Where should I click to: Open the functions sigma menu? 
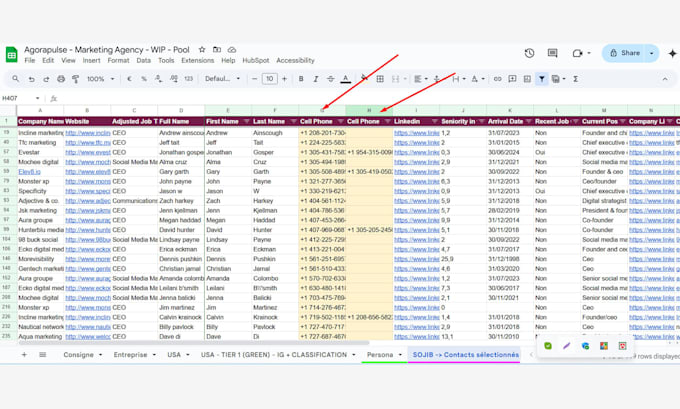(575, 79)
